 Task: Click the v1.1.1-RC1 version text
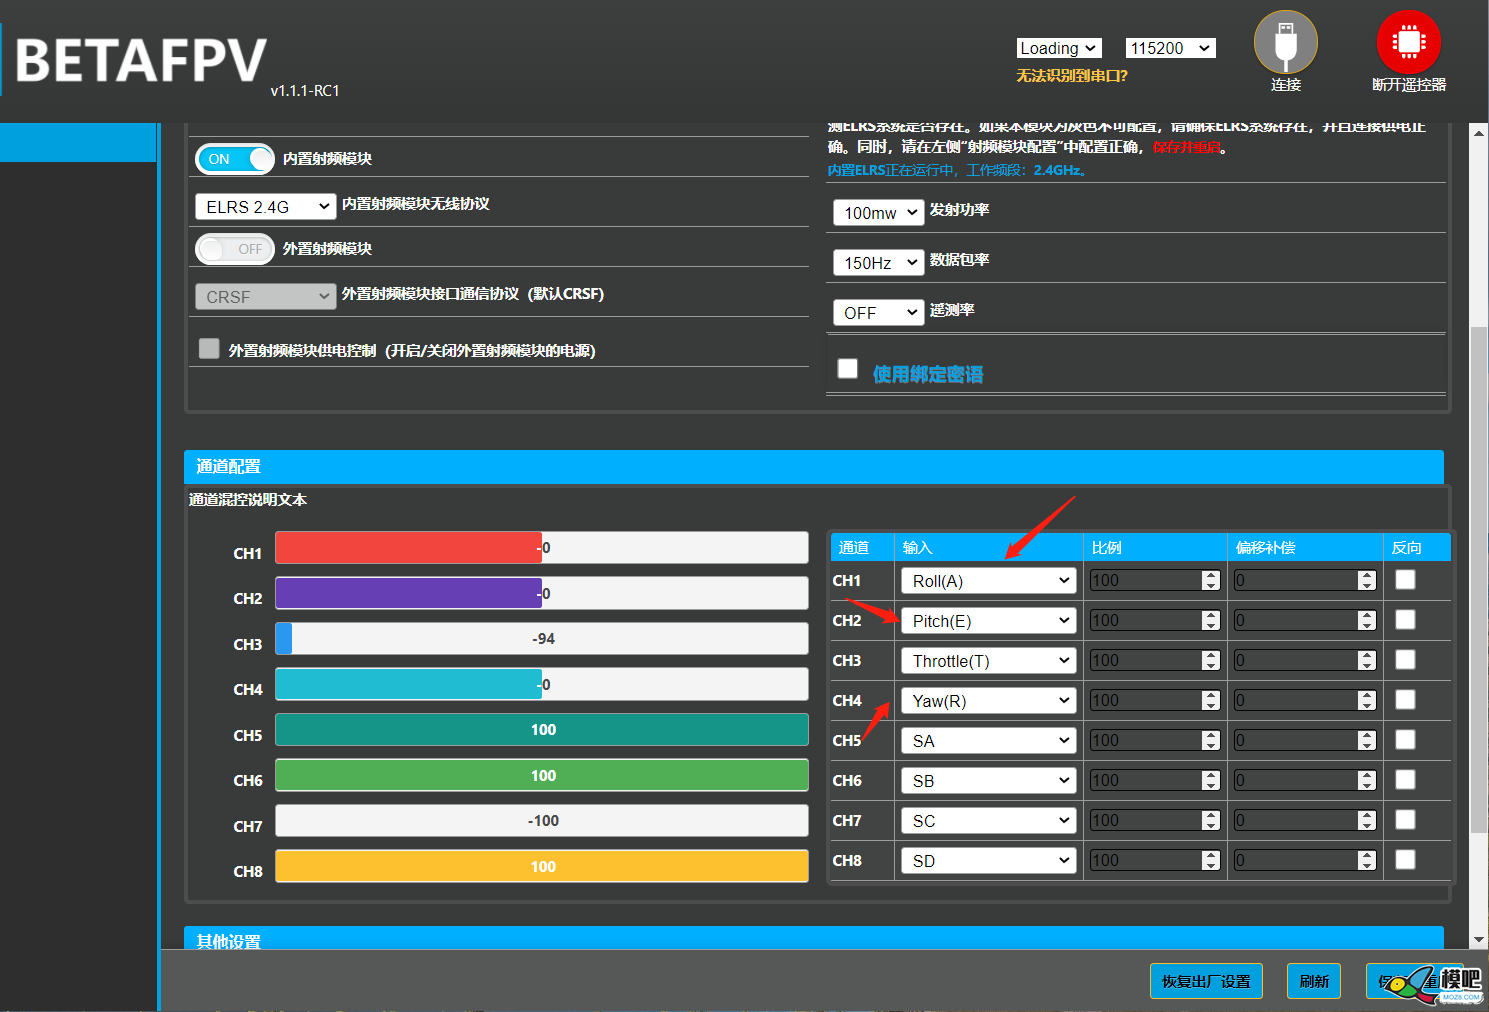[x=305, y=90]
